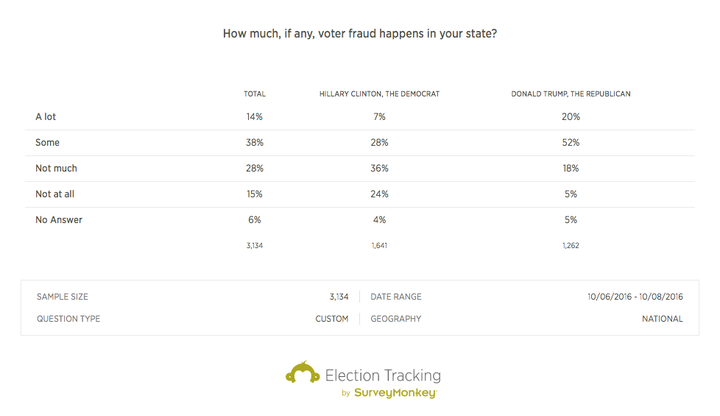Click the NATIONAL geography value

(662, 319)
